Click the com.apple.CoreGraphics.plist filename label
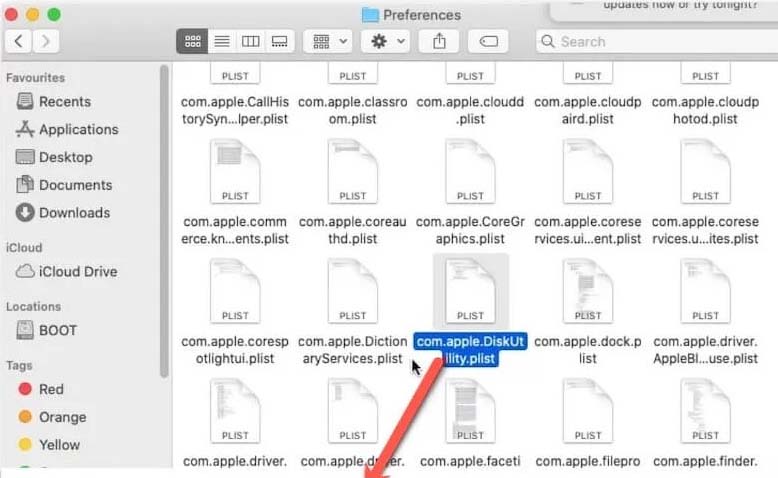This screenshot has width=778, height=478. click(x=470, y=230)
